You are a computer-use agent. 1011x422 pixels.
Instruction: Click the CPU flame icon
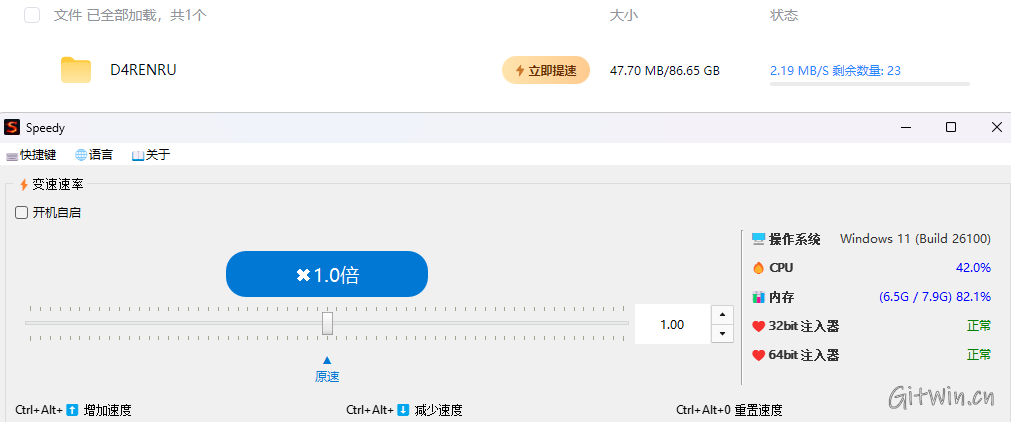tap(758, 268)
